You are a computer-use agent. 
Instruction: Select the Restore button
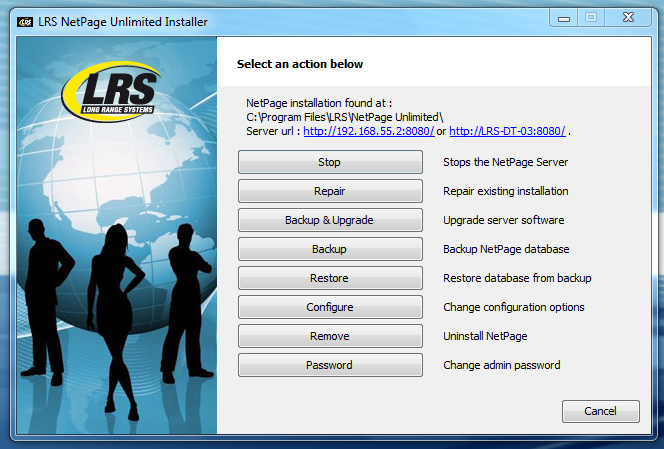[x=330, y=278]
